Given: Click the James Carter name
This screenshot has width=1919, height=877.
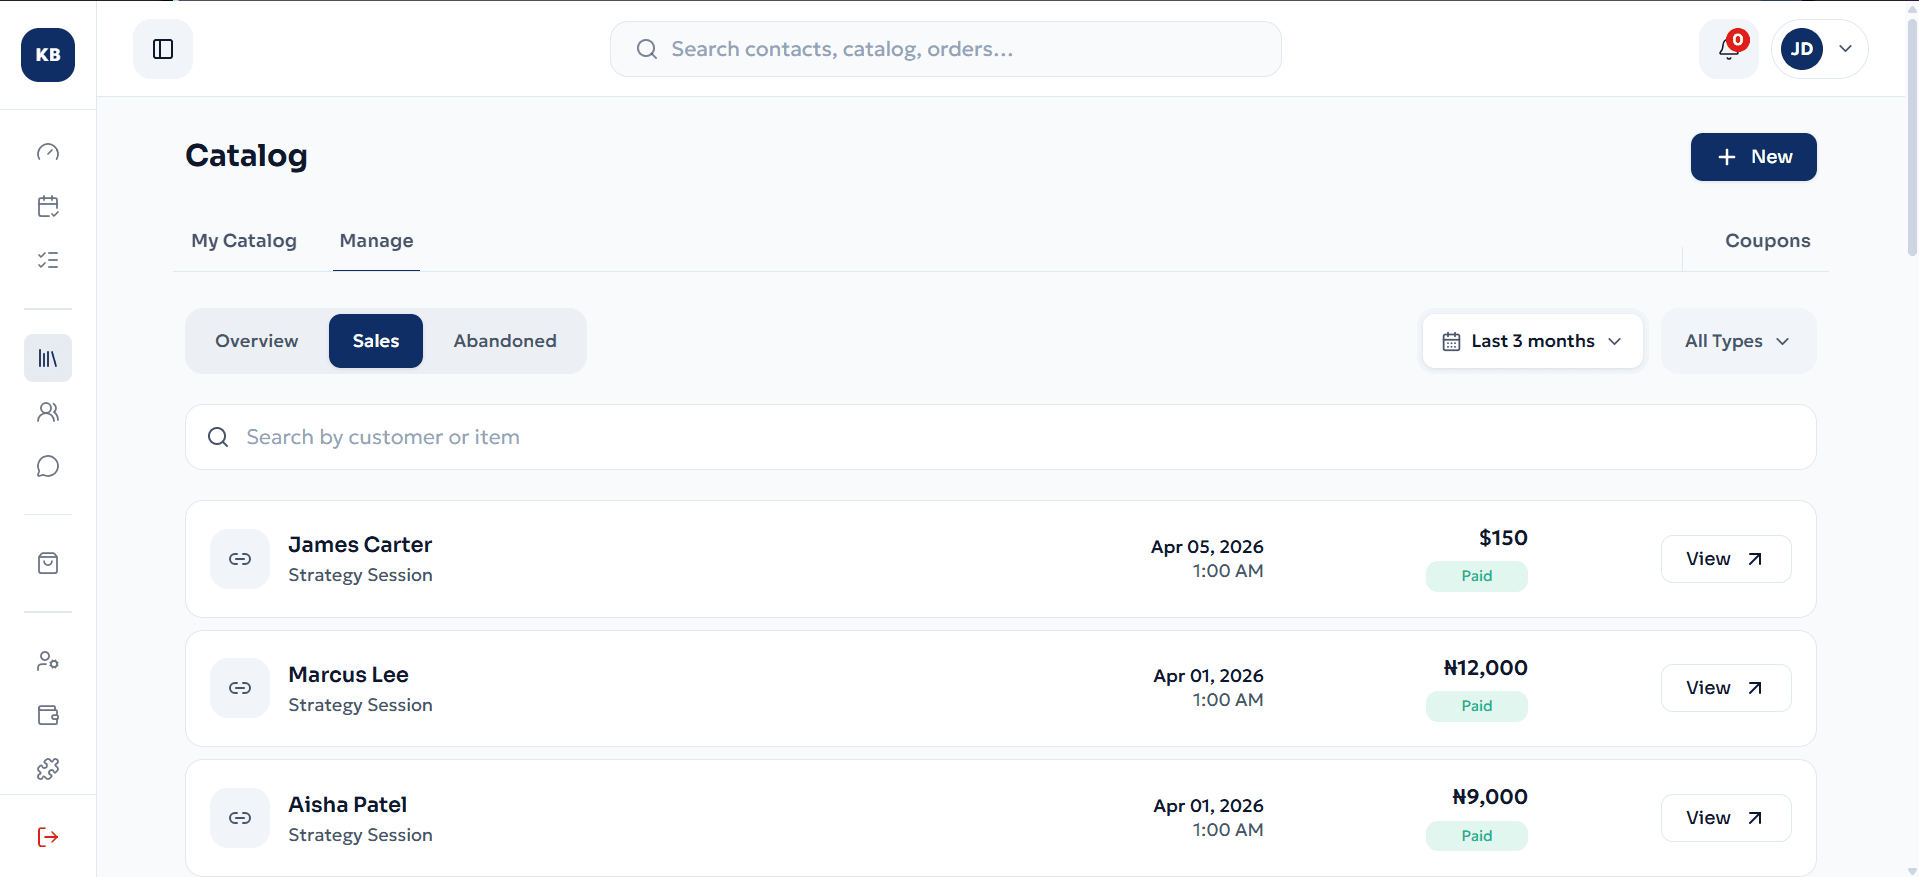Looking at the screenshot, I should (x=360, y=545).
